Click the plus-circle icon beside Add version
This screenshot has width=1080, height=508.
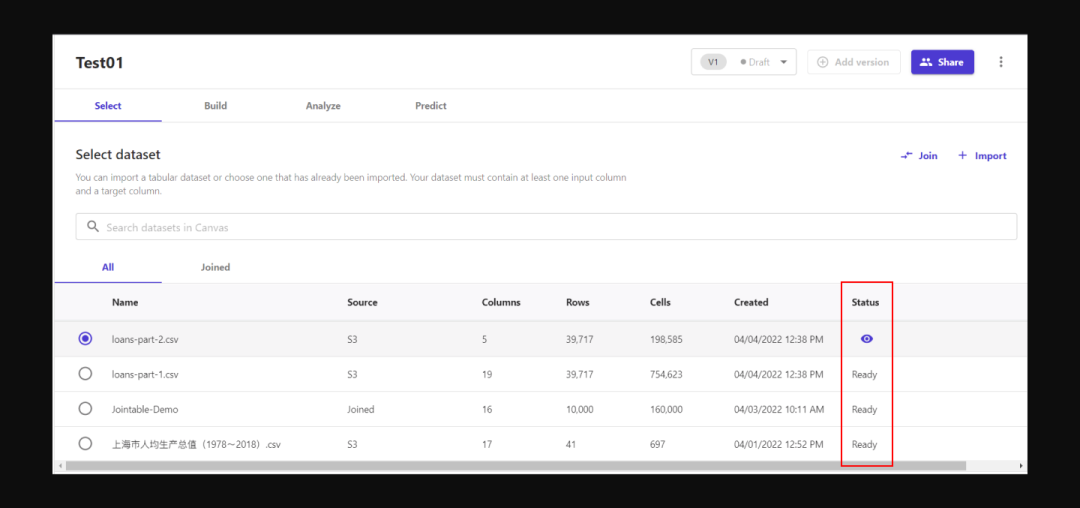point(822,62)
